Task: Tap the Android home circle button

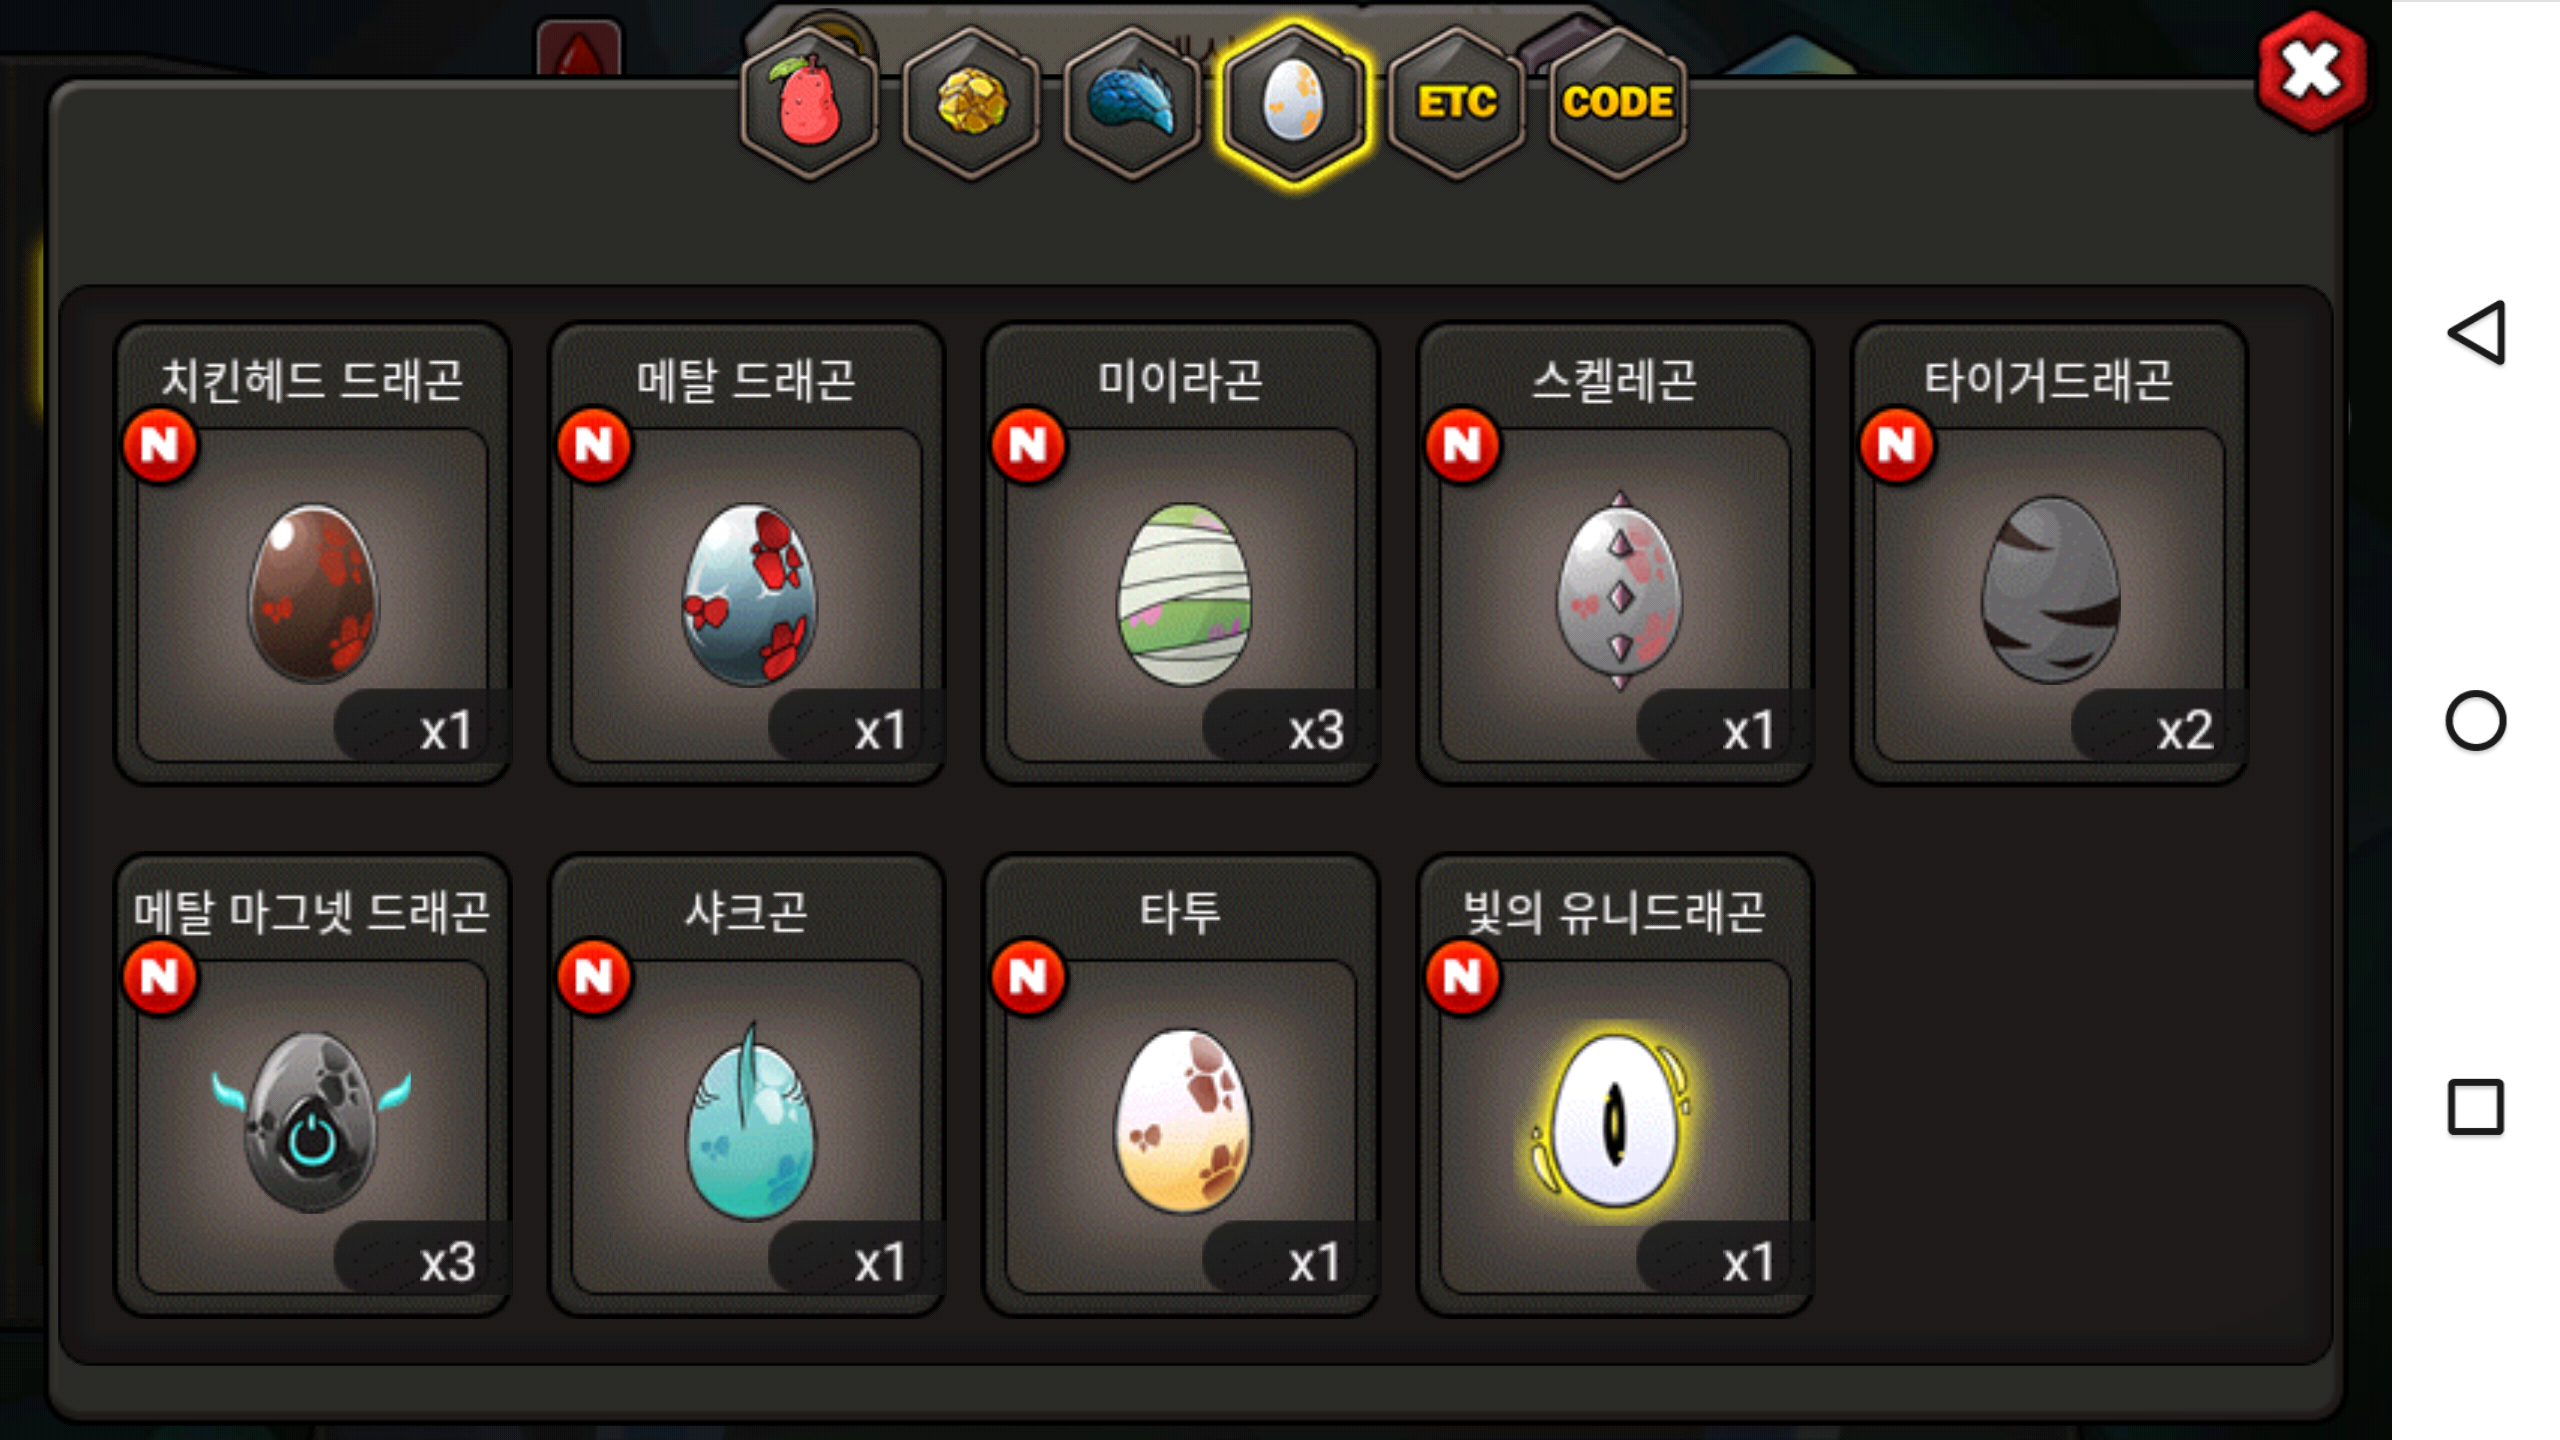Action: [2476, 720]
